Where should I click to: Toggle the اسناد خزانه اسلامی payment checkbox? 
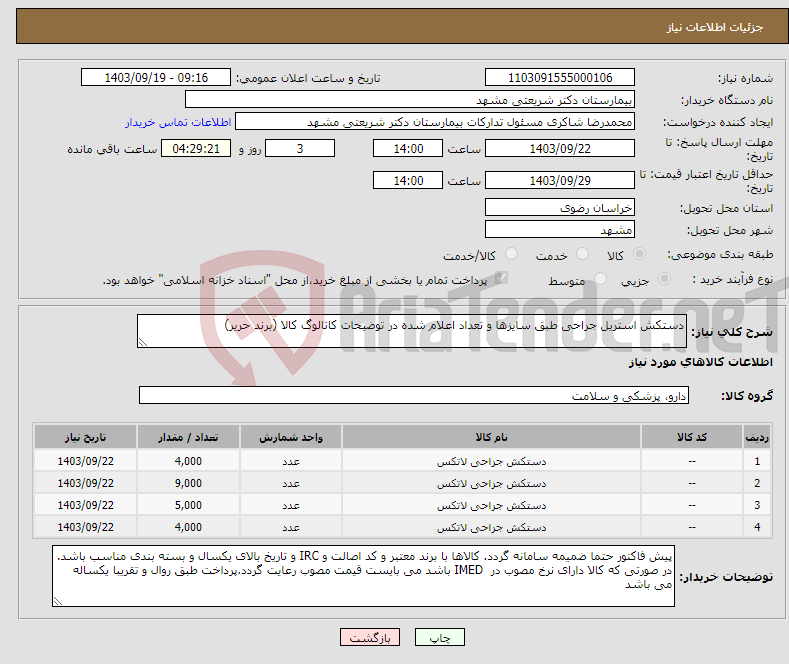point(501,277)
